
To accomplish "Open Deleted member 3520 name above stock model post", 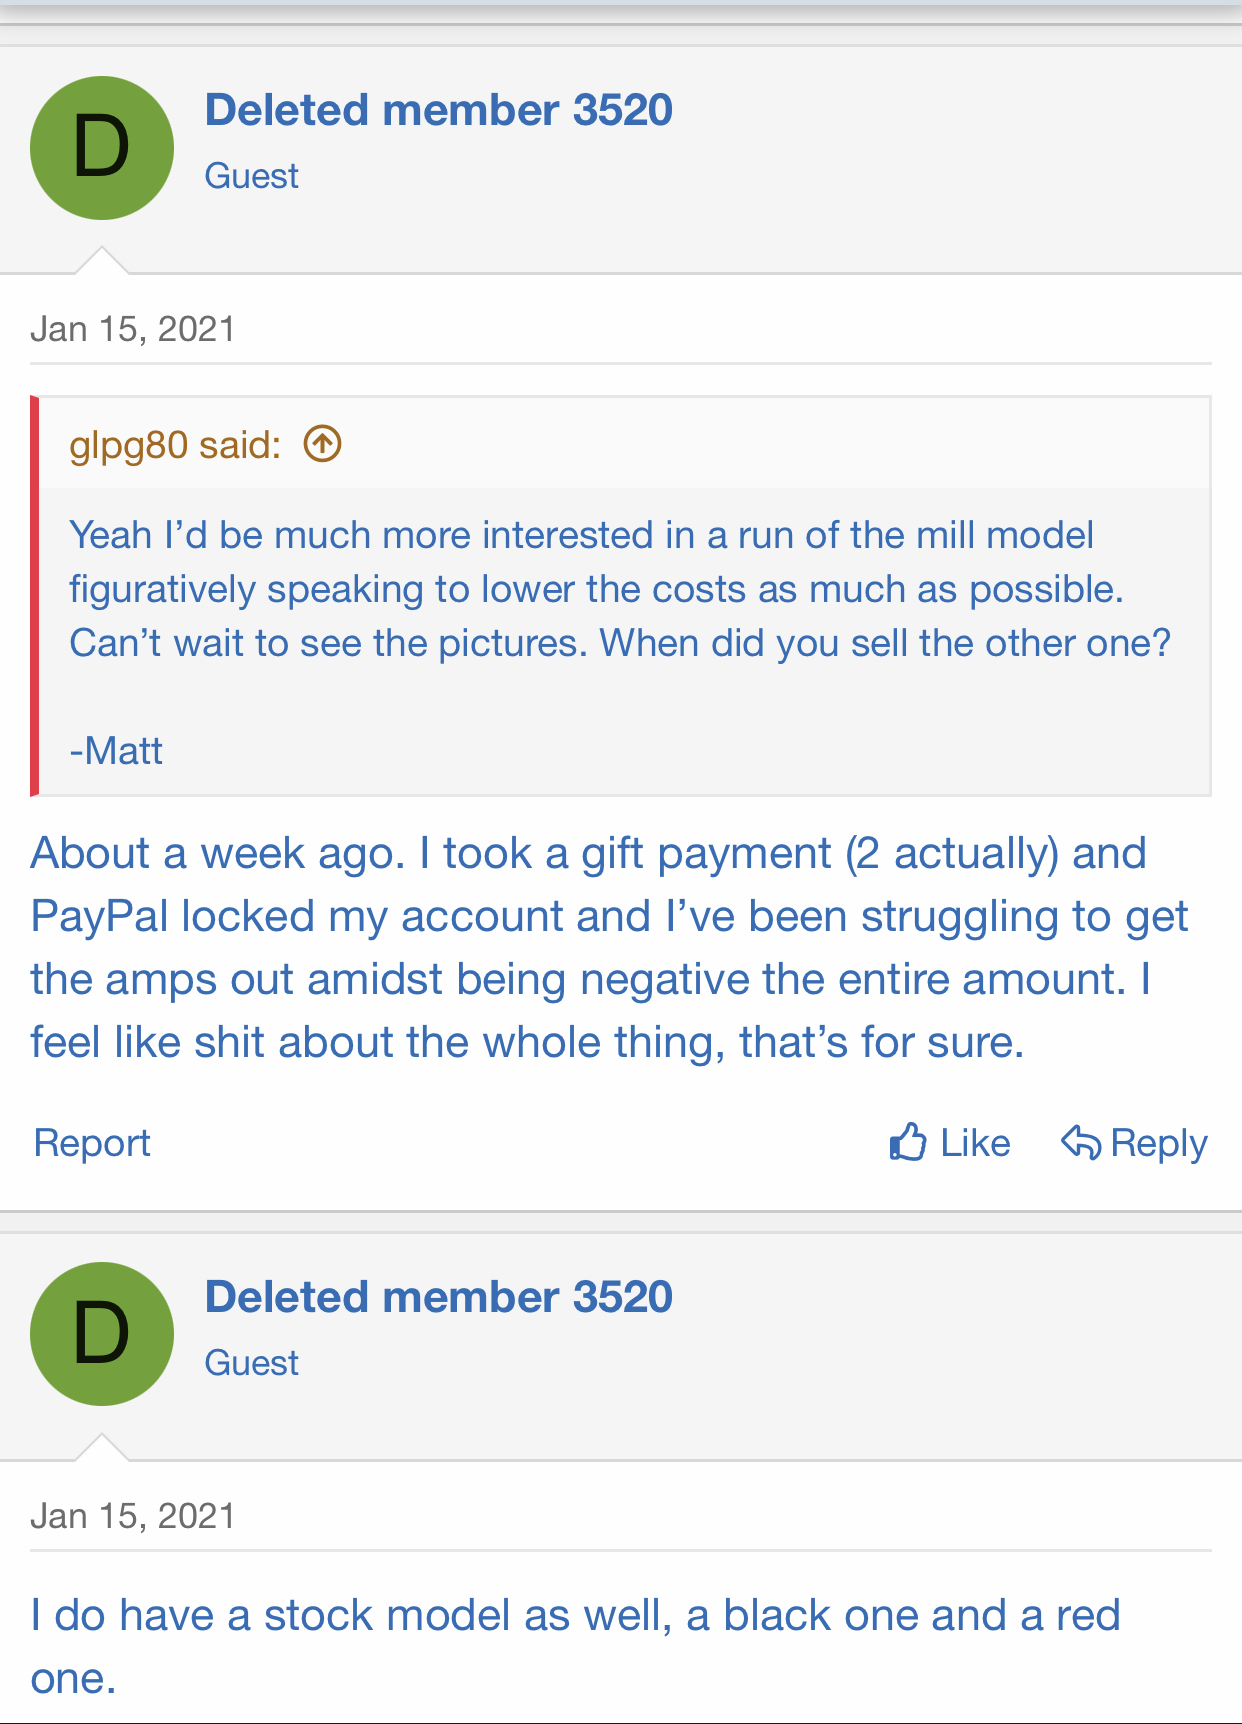I will 438,1297.
